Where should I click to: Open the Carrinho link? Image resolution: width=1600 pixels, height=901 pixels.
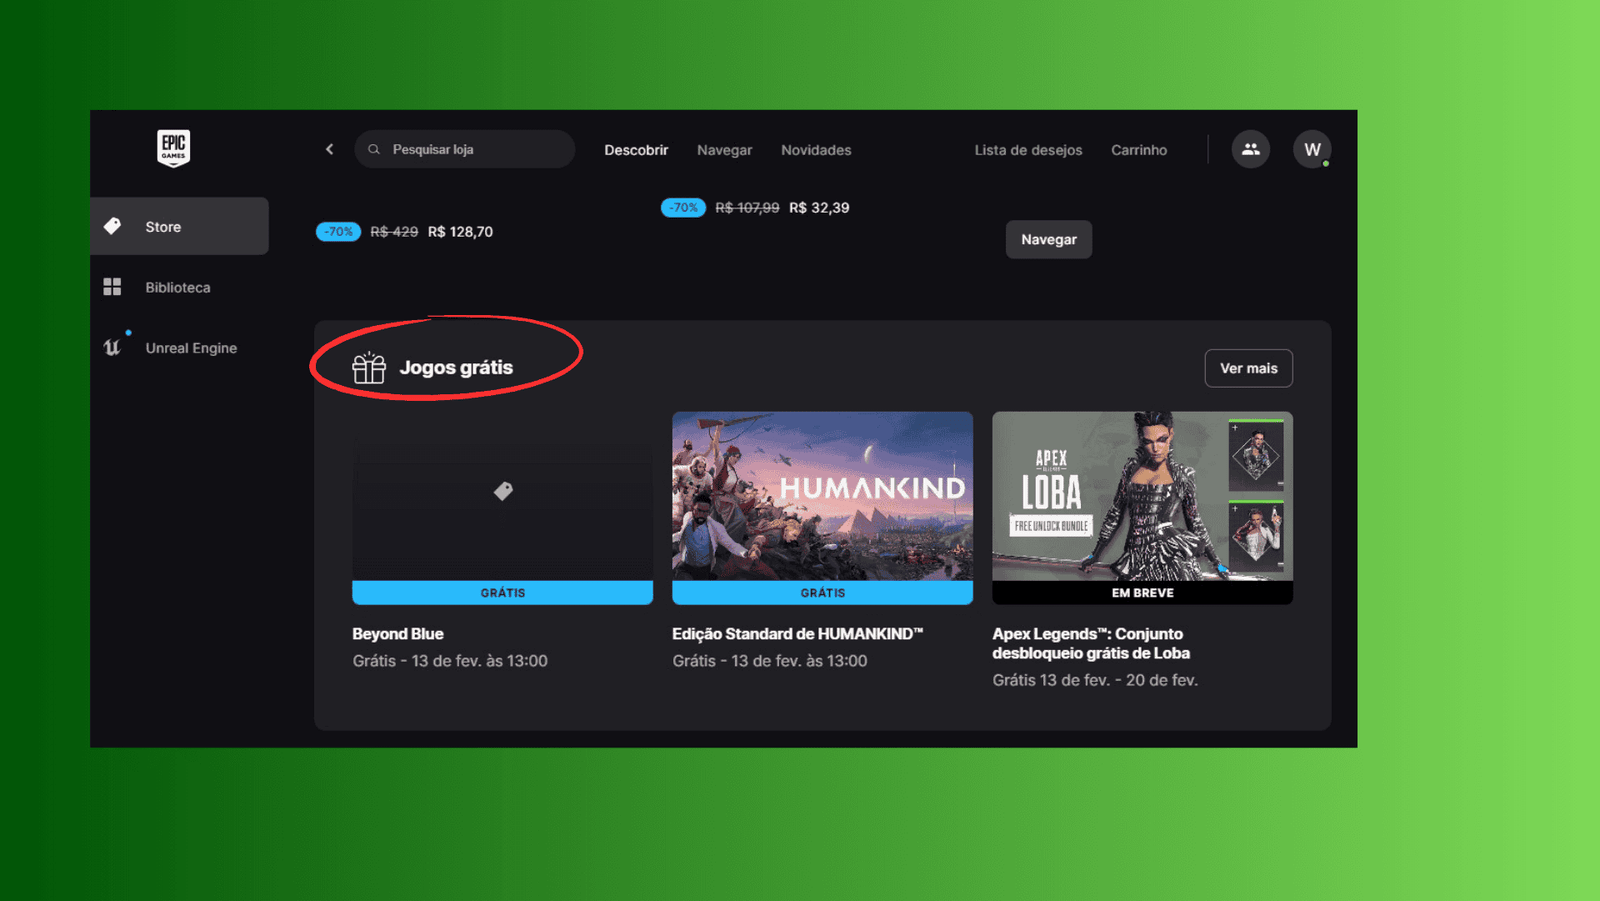1139,150
